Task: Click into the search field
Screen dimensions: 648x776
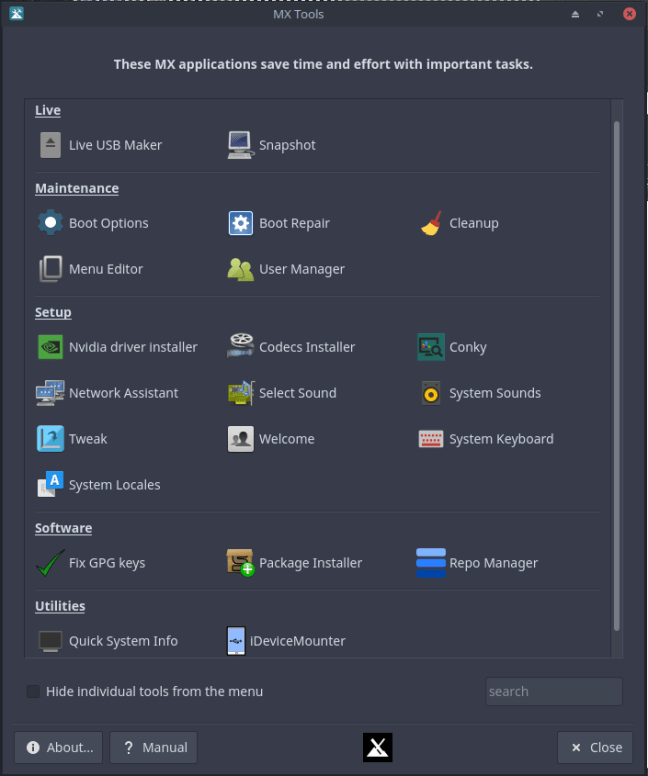Action: (554, 691)
